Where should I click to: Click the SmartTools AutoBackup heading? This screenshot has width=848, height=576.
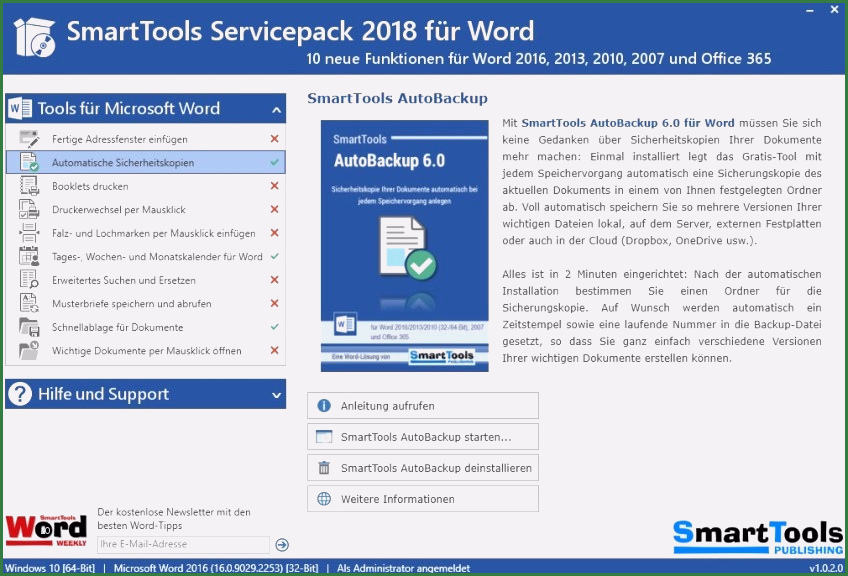pos(398,98)
